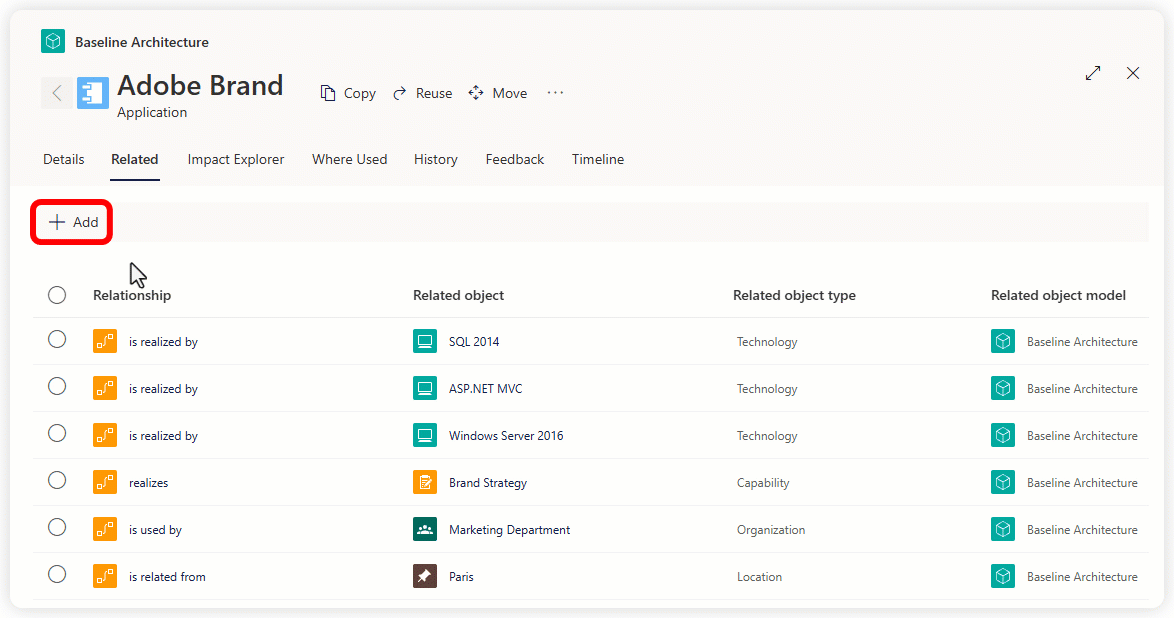1174x618 pixels.
Task: Click relationship icon in Windows Server 2016 row
Action: coord(105,435)
